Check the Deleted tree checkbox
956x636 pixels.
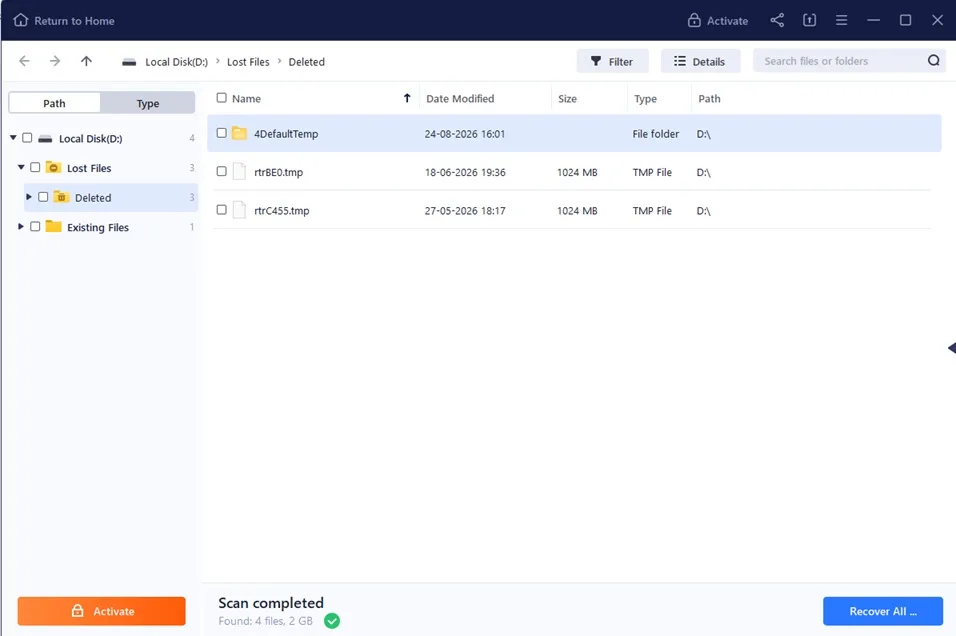[x=43, y=197]
